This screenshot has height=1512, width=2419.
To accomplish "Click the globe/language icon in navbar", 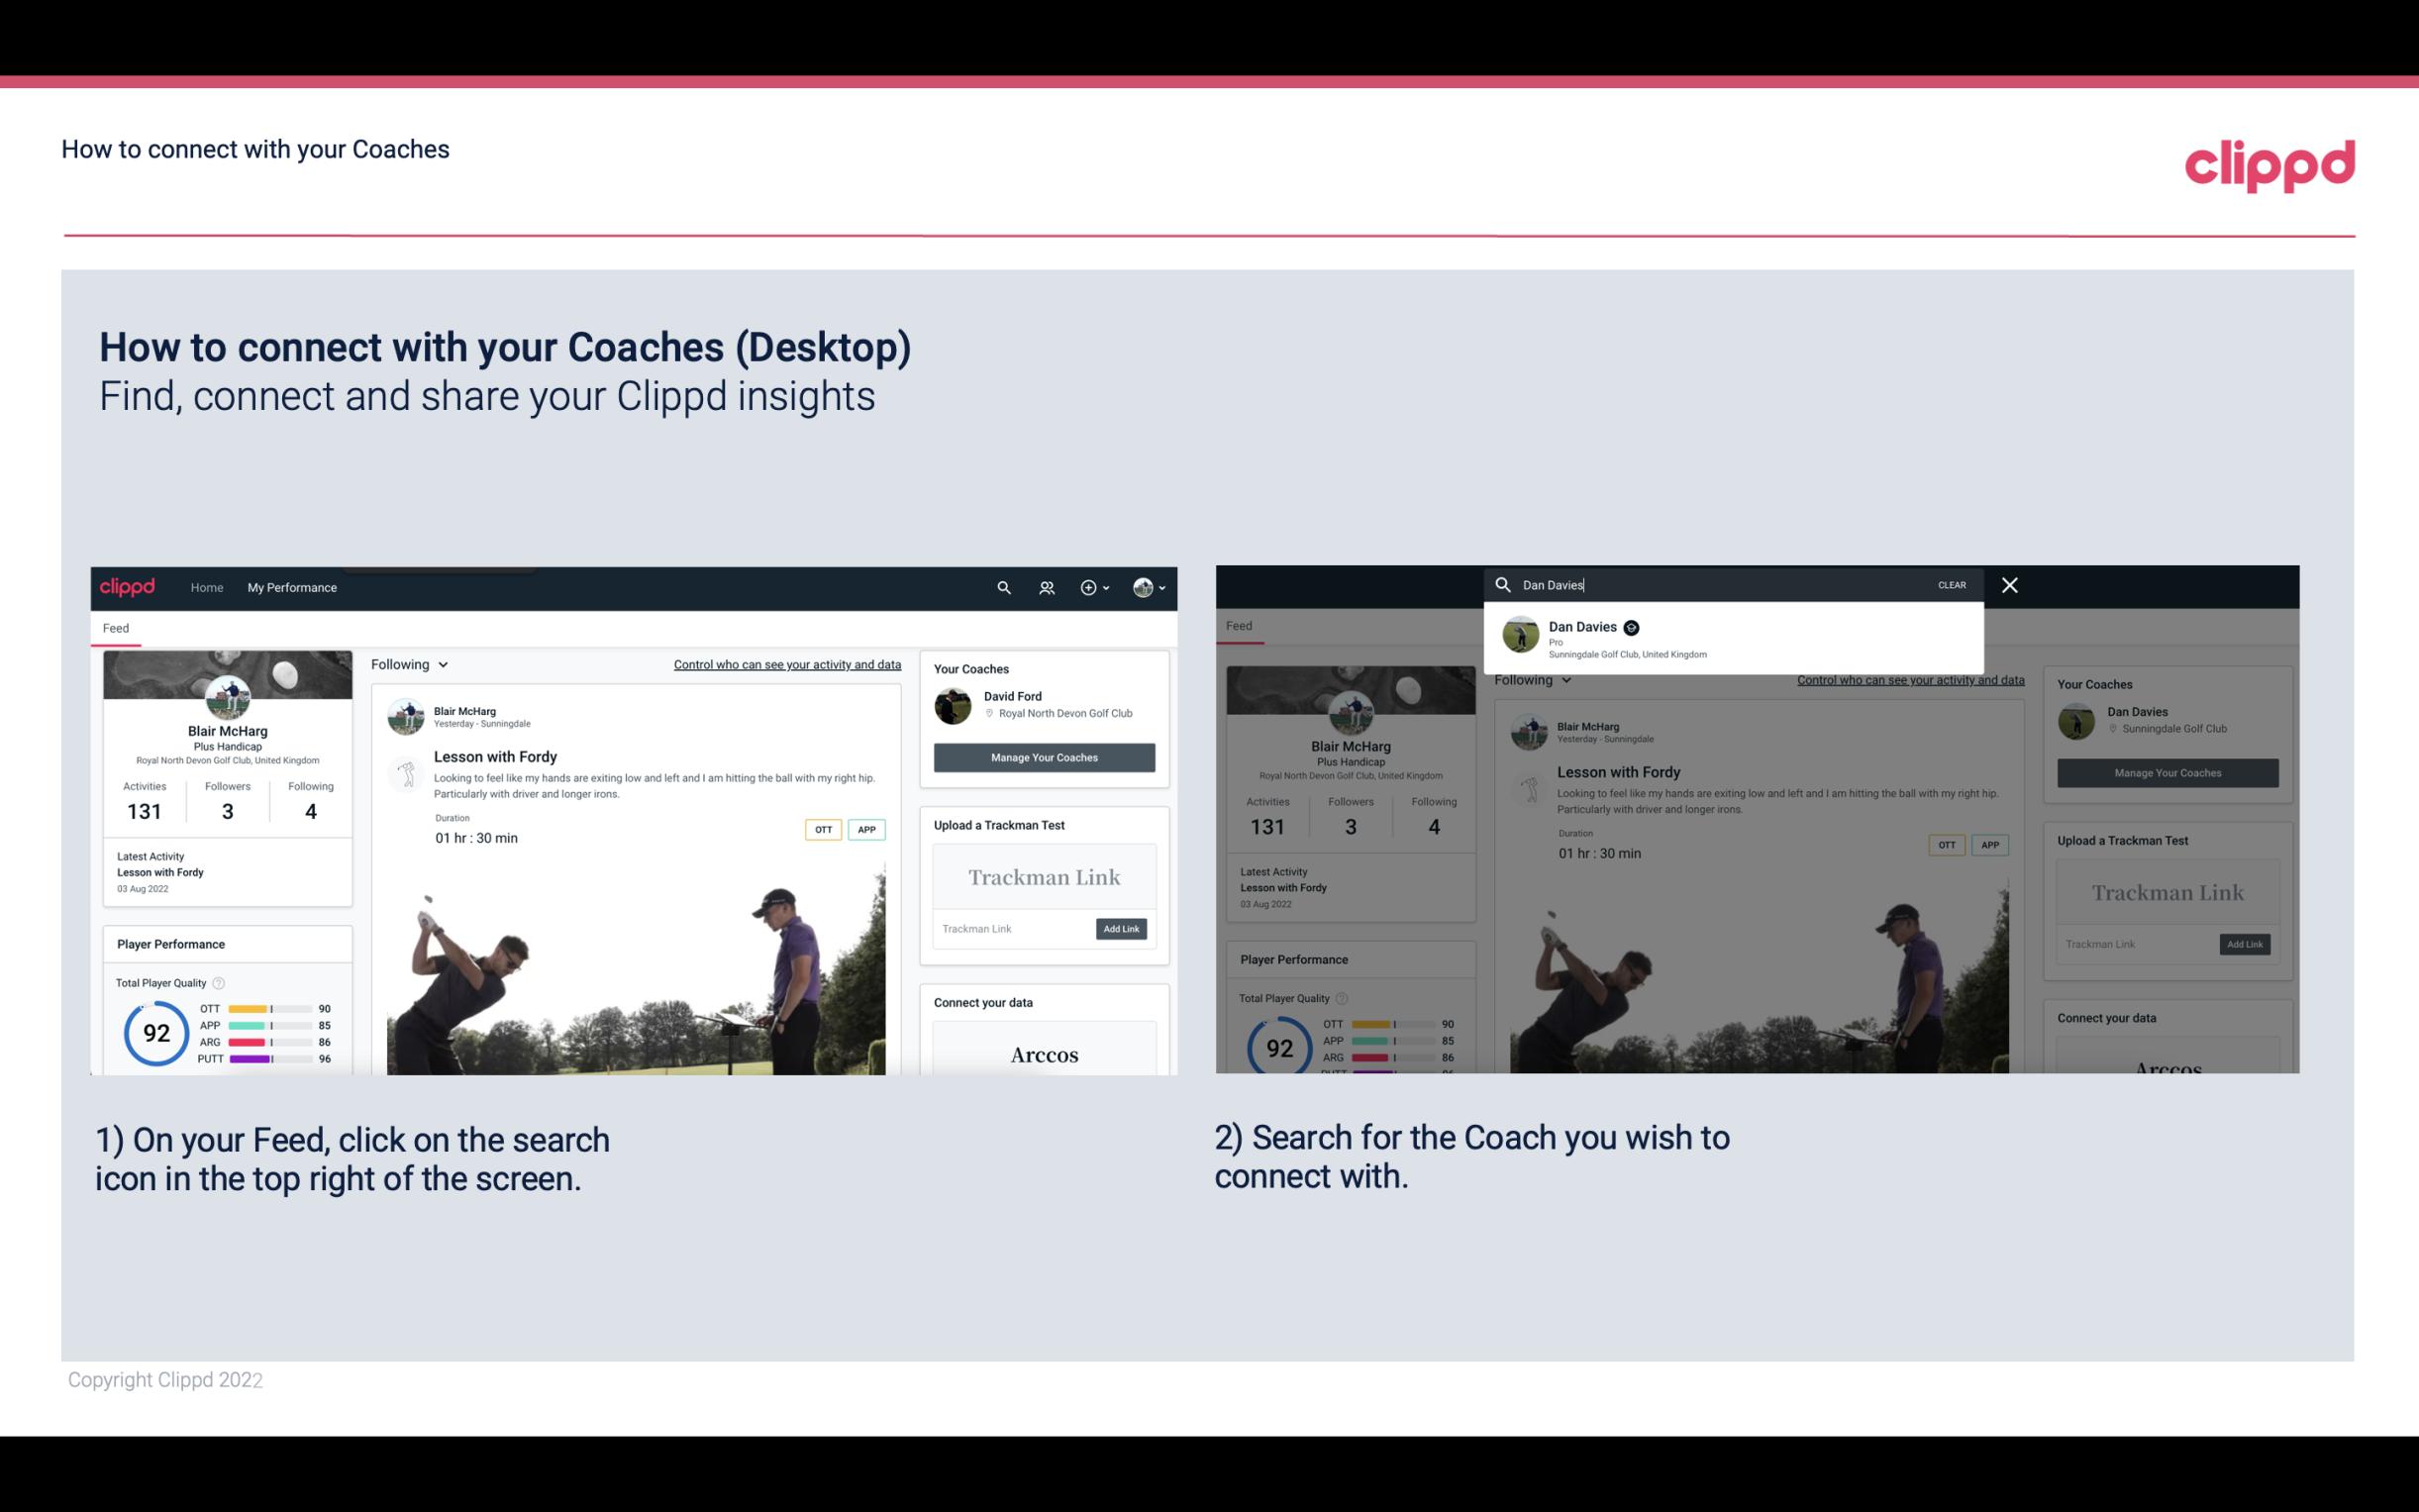I will tap(1141, 587).
